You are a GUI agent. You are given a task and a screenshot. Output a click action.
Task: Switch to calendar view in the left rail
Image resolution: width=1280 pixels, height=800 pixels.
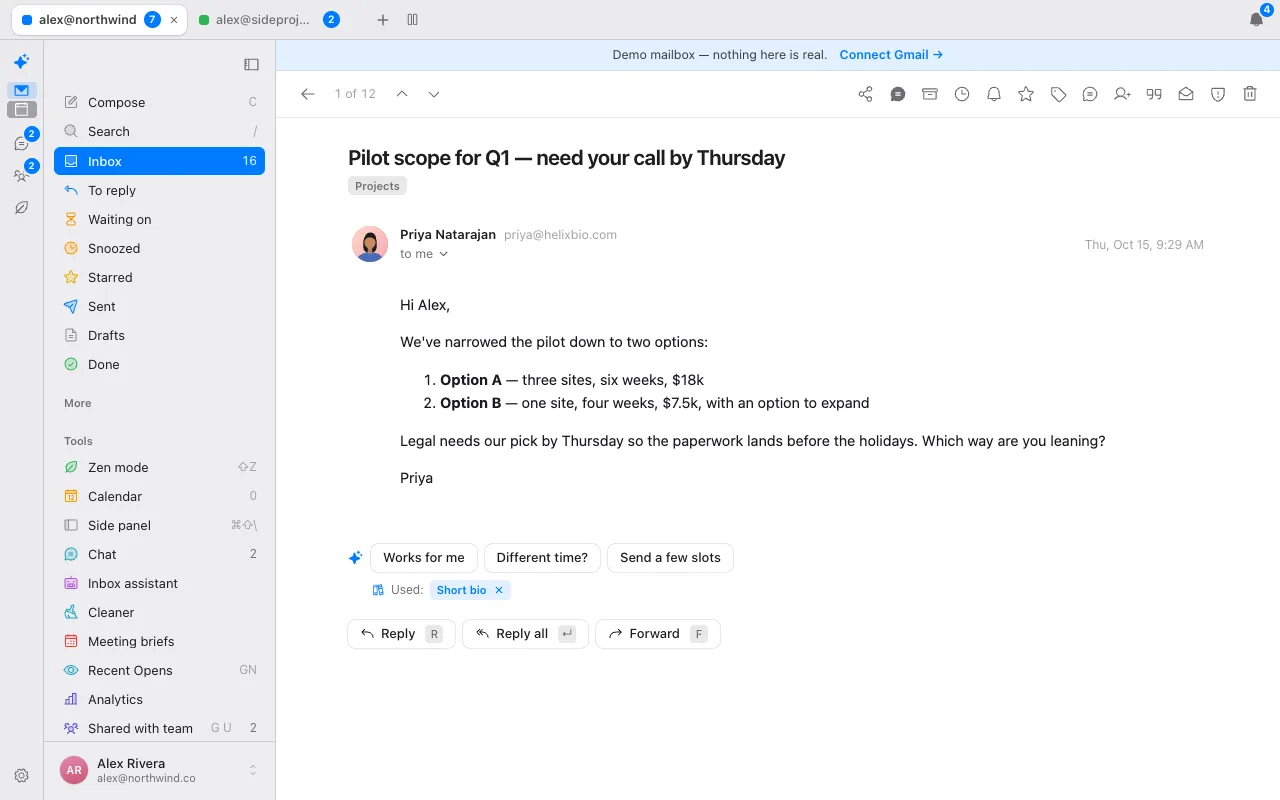22,110
